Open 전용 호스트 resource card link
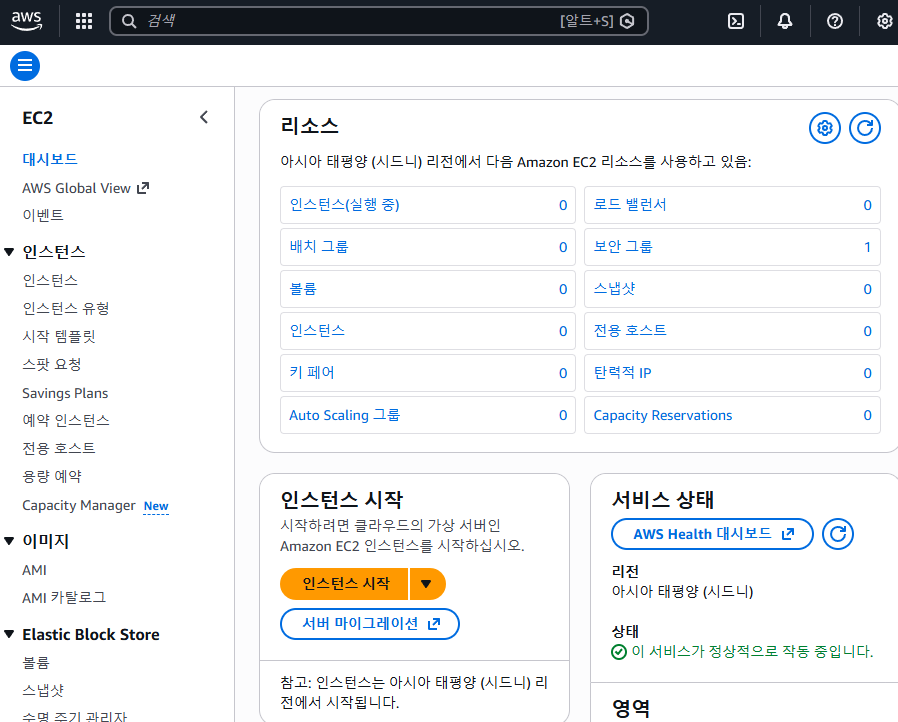This screenshot has width=898, height=722. tap(629, 330)
